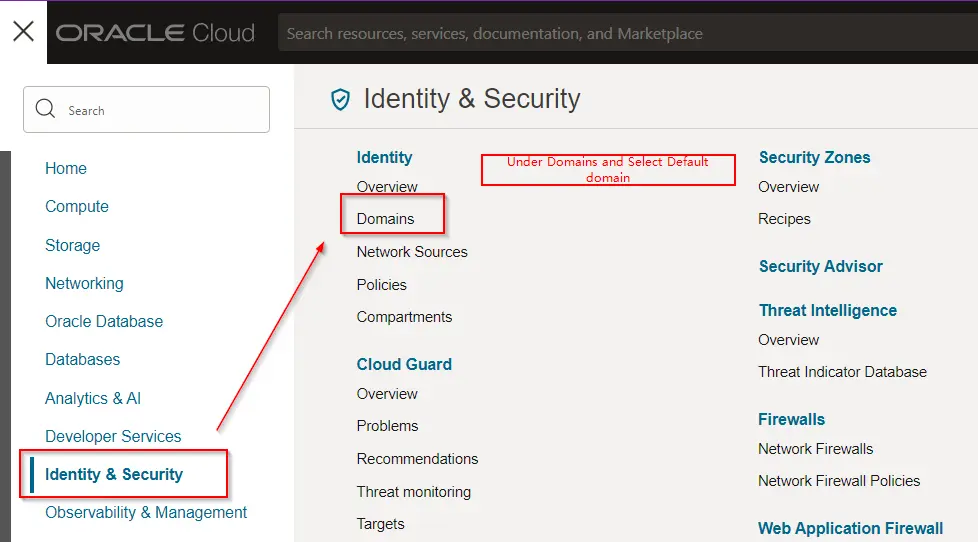Open Analytics & AI category
978x542 pixels.
pos(93,398)
